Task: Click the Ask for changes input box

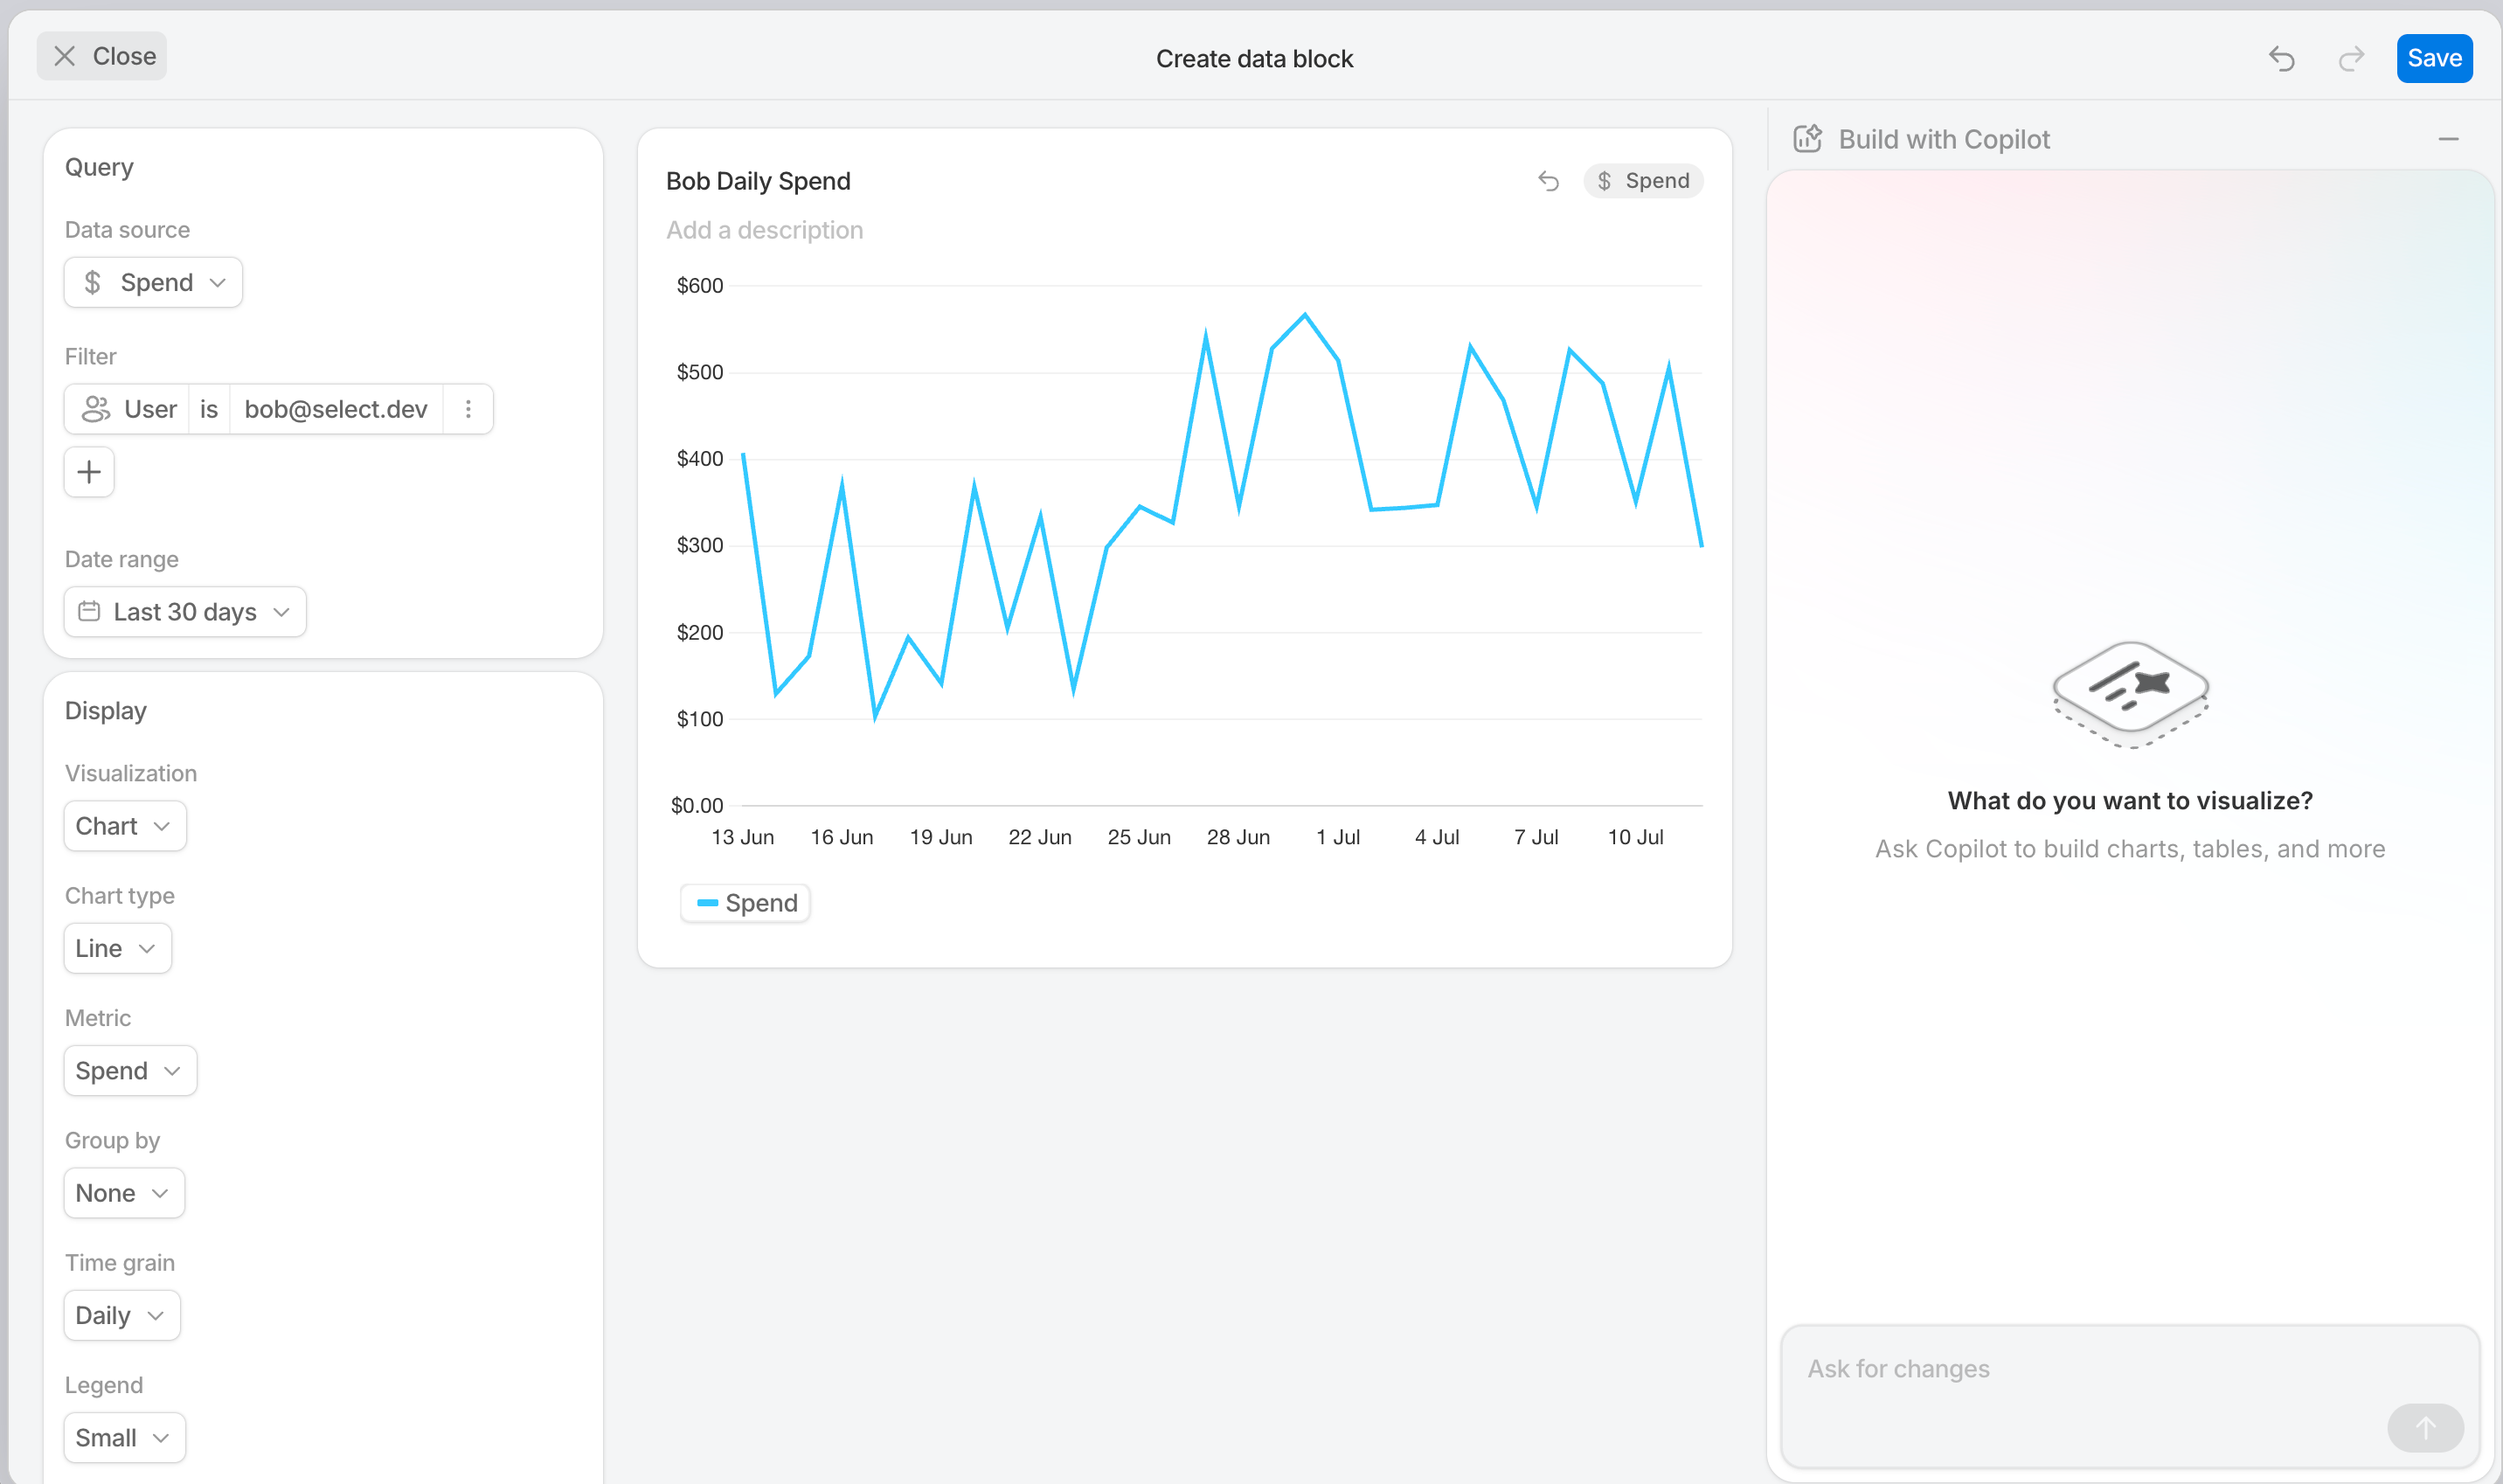Action: 2130,1396
